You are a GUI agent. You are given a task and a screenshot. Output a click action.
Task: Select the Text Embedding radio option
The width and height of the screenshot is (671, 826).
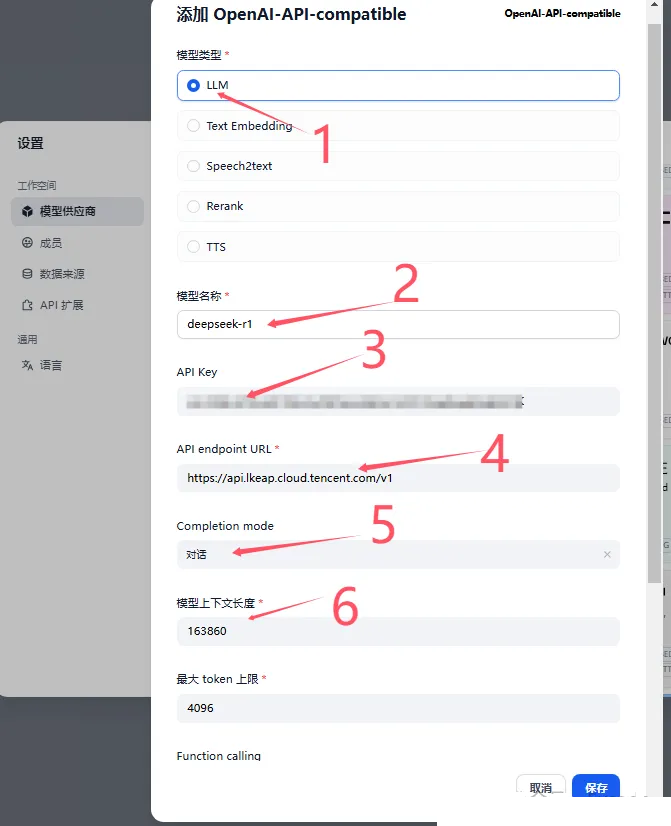tap(398, 125)
